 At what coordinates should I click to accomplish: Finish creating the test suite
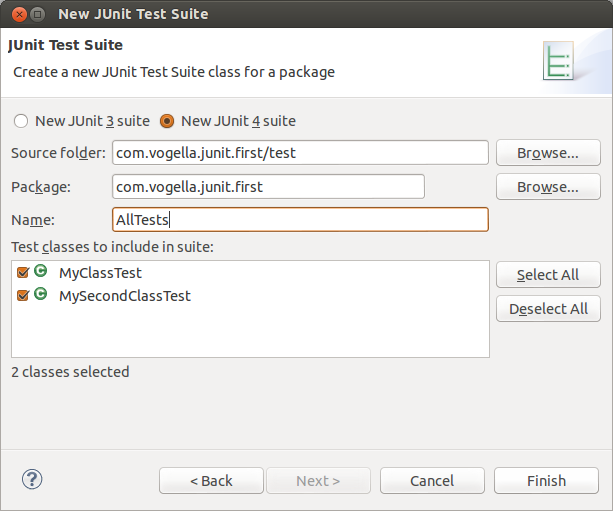coord(546,481)
